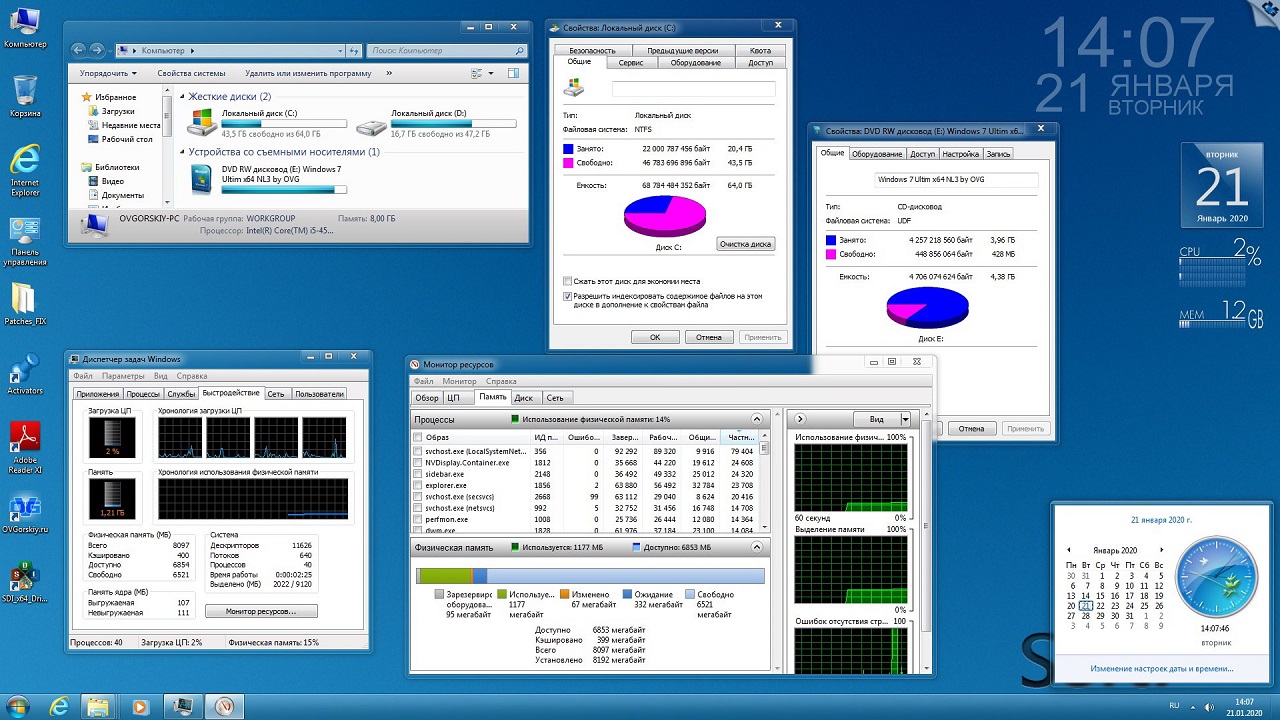Uncheck the 'Разрешить индексировать' indexing checkbox
Image resolution: width=1280 pixels, height=720 pixels.
568,296
